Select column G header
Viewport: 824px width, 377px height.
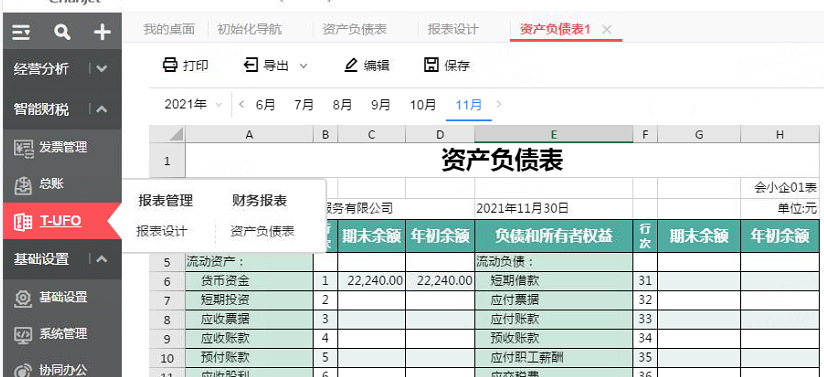click(x=699, y=135)
